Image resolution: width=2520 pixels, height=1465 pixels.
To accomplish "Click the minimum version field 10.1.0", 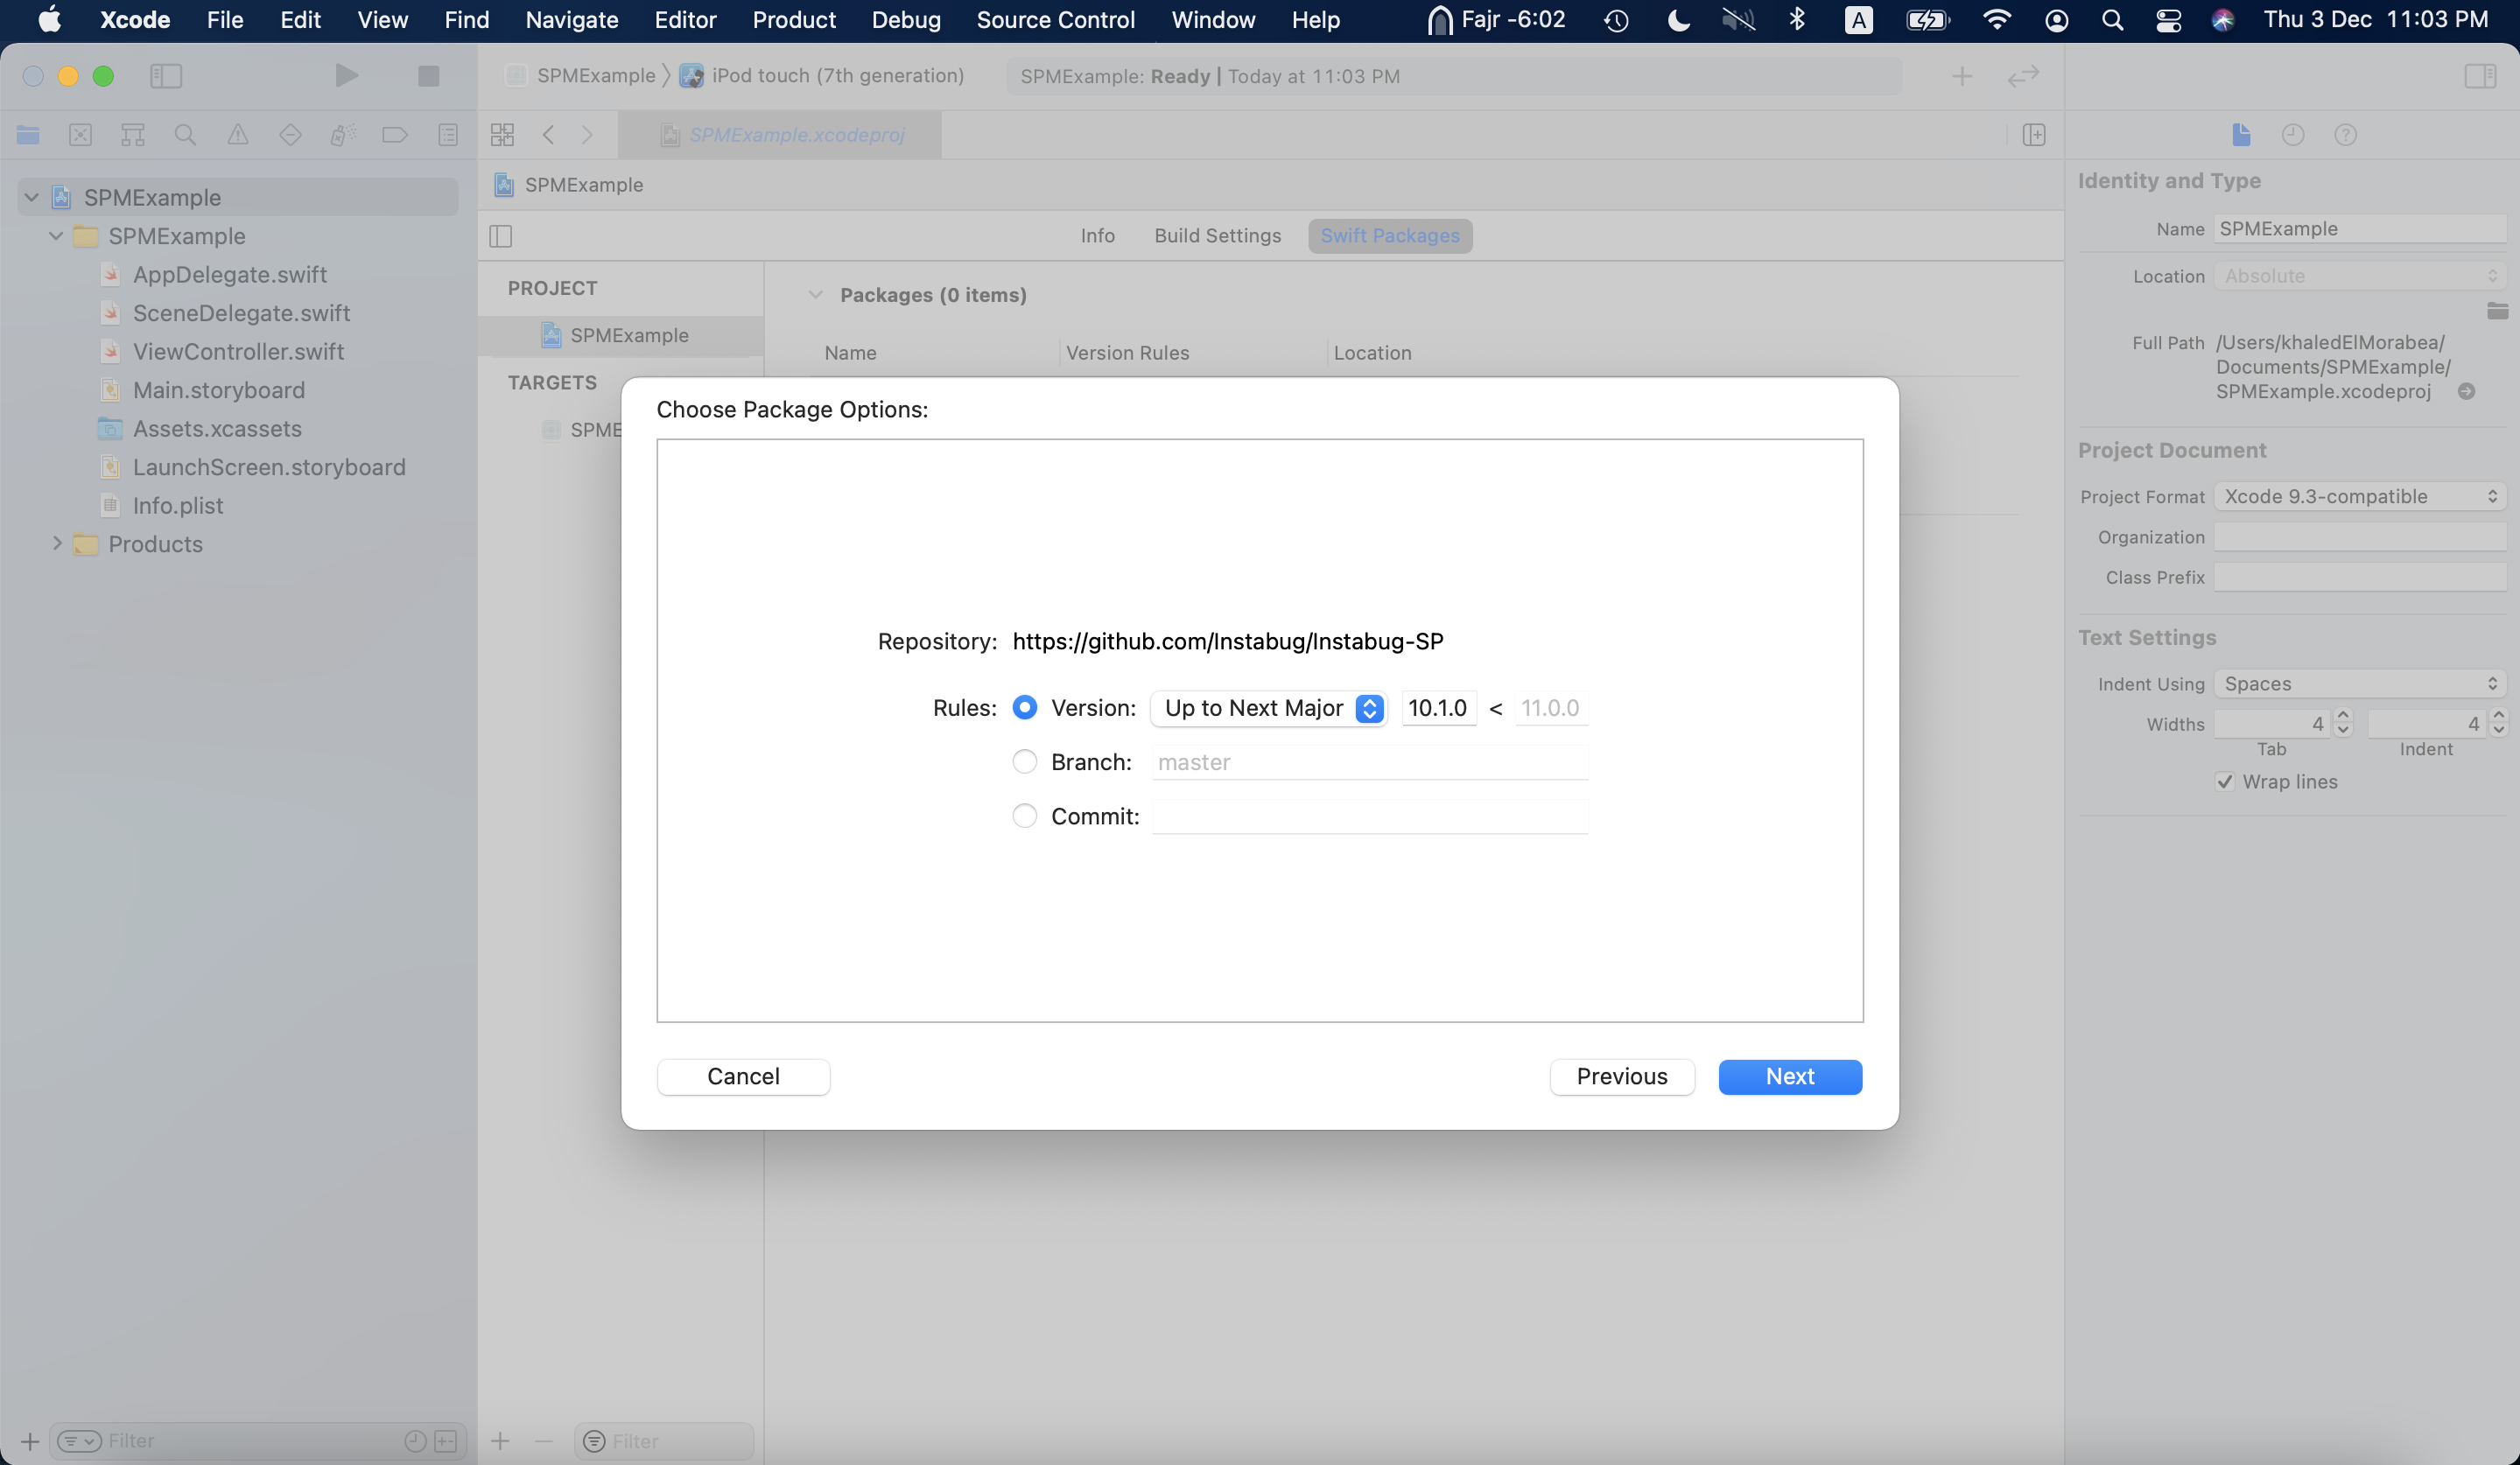I will 1439,708.
